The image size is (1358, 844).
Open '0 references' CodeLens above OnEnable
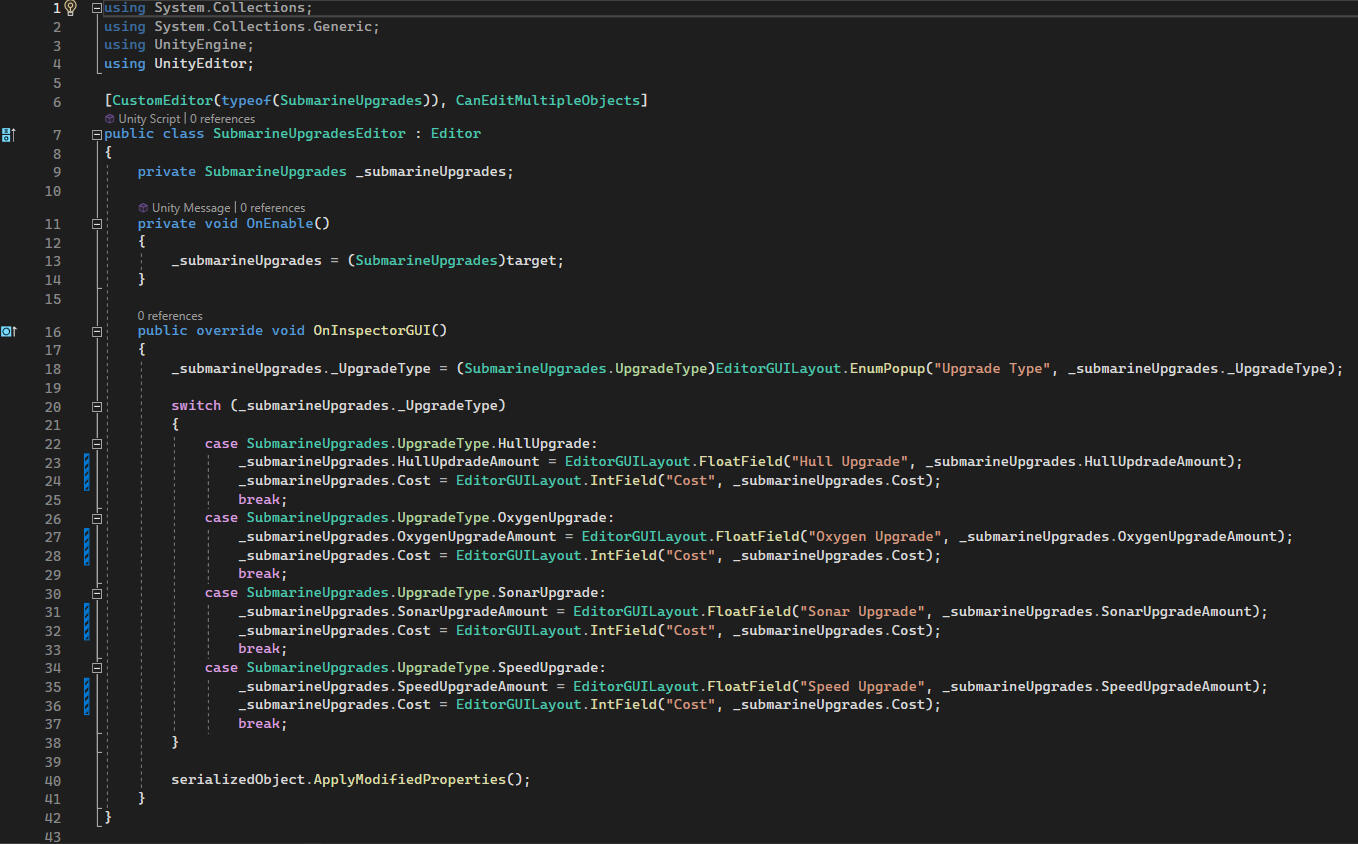tap(272, 208)
